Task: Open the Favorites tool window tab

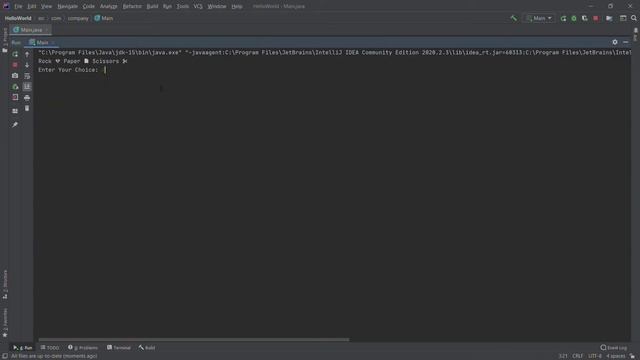Action: pyautogui.click(x=5, y=323)
